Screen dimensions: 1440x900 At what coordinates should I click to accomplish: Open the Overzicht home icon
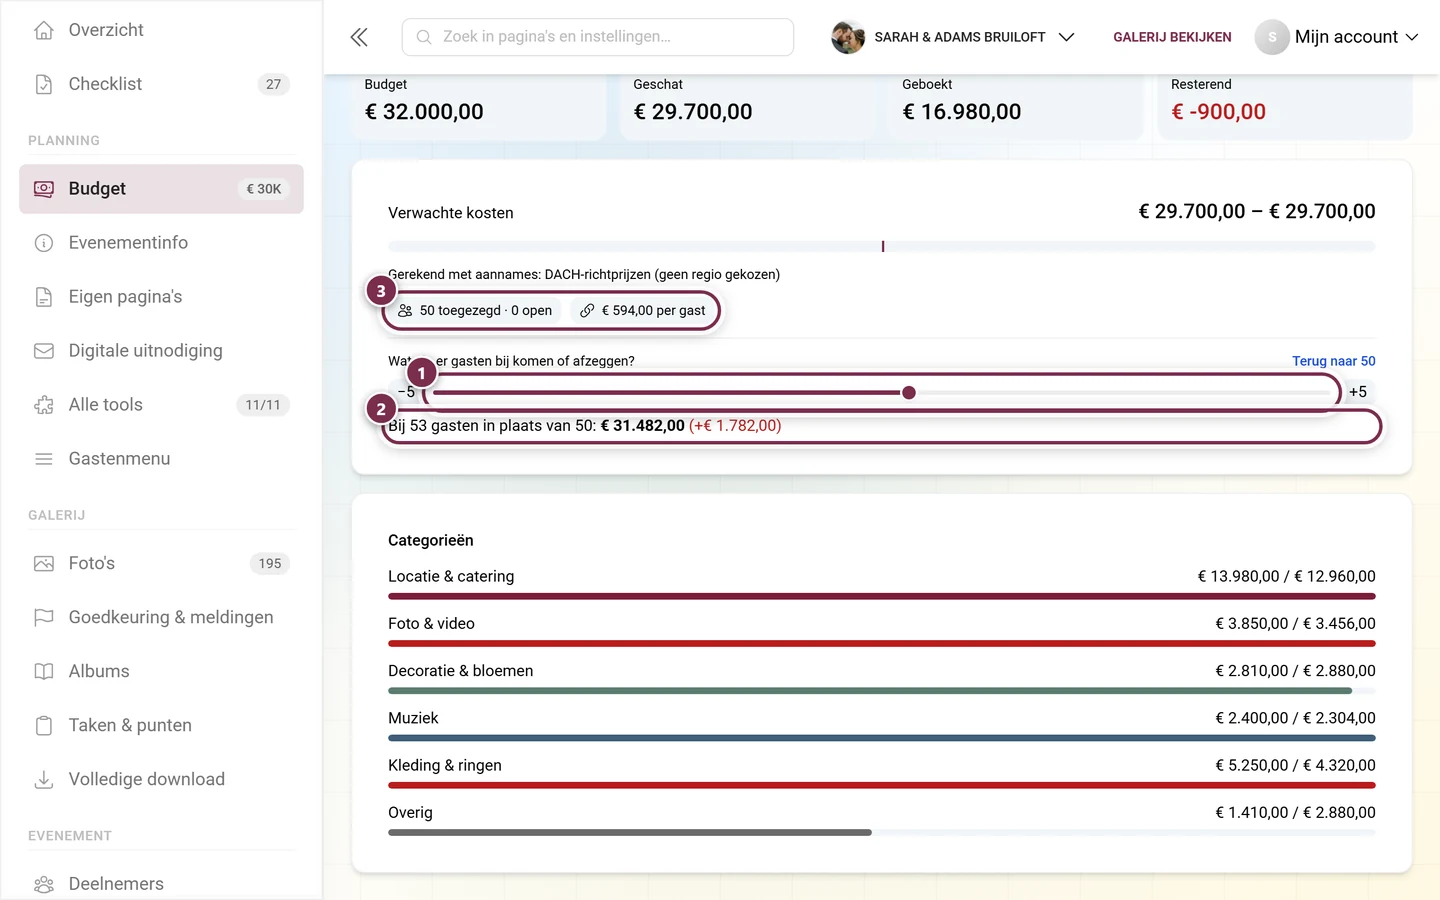[x=44, y=30]
